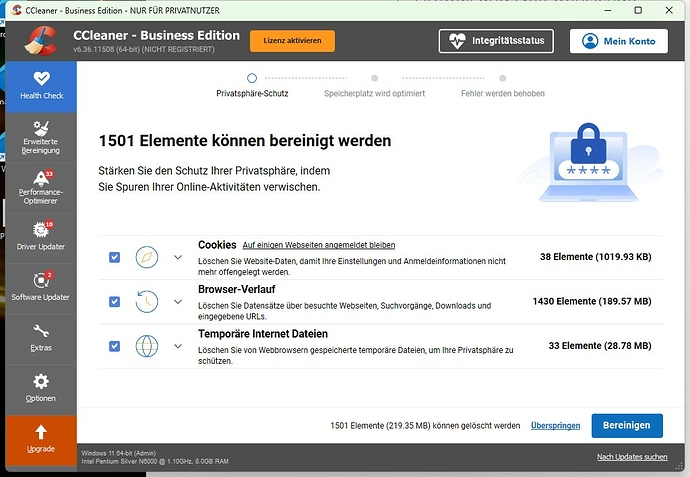690x477 pixels.
Task: Select the Speicherplatz wird optimiert step
Action: [x=374, y=85]
